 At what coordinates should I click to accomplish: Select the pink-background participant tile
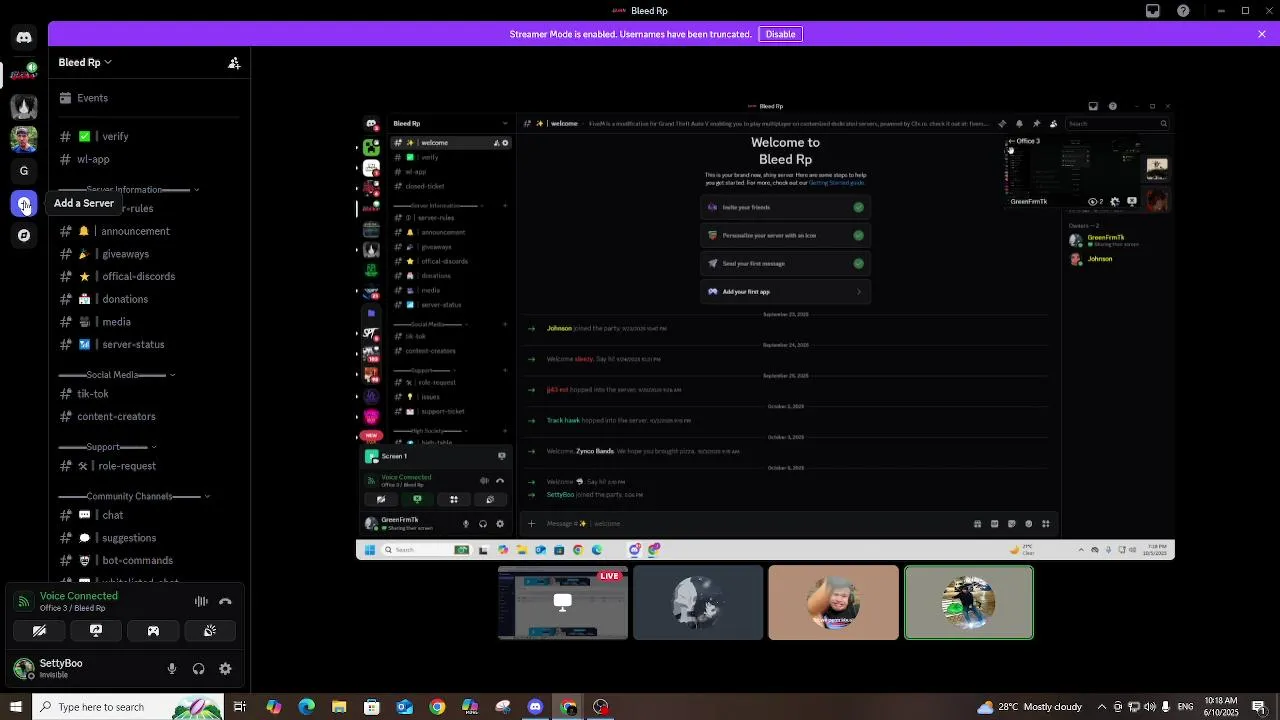coord(833,602)
